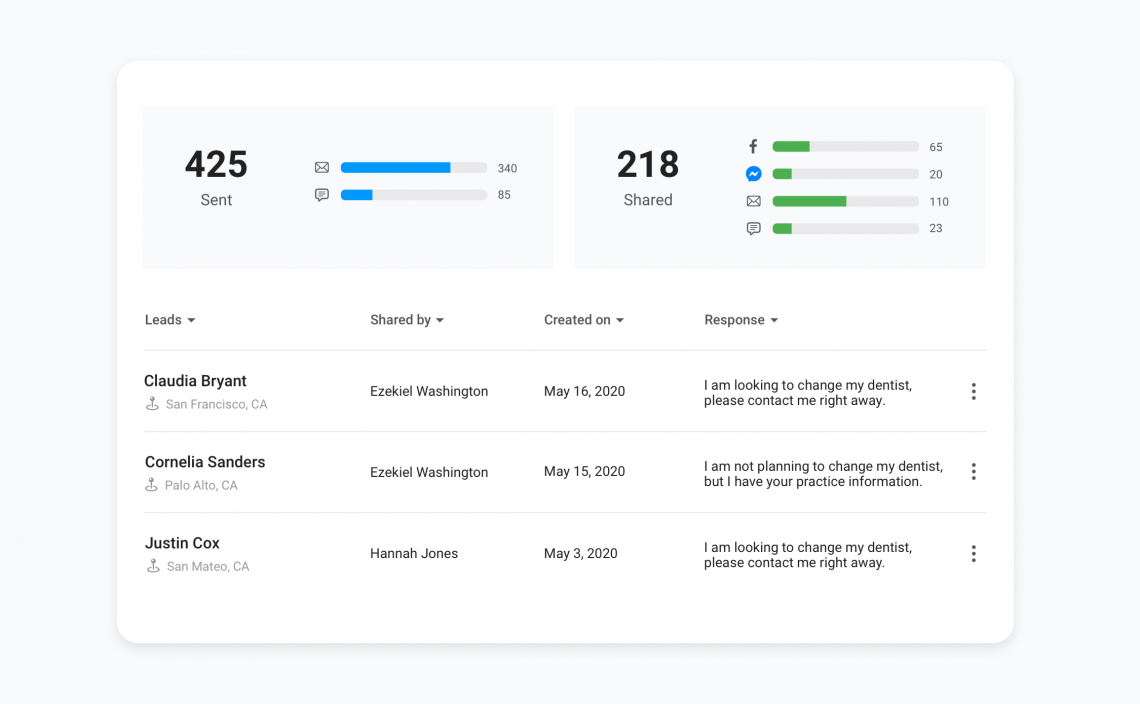Open the three-dot menu for Justin Cox

click(x=973, y=553)
